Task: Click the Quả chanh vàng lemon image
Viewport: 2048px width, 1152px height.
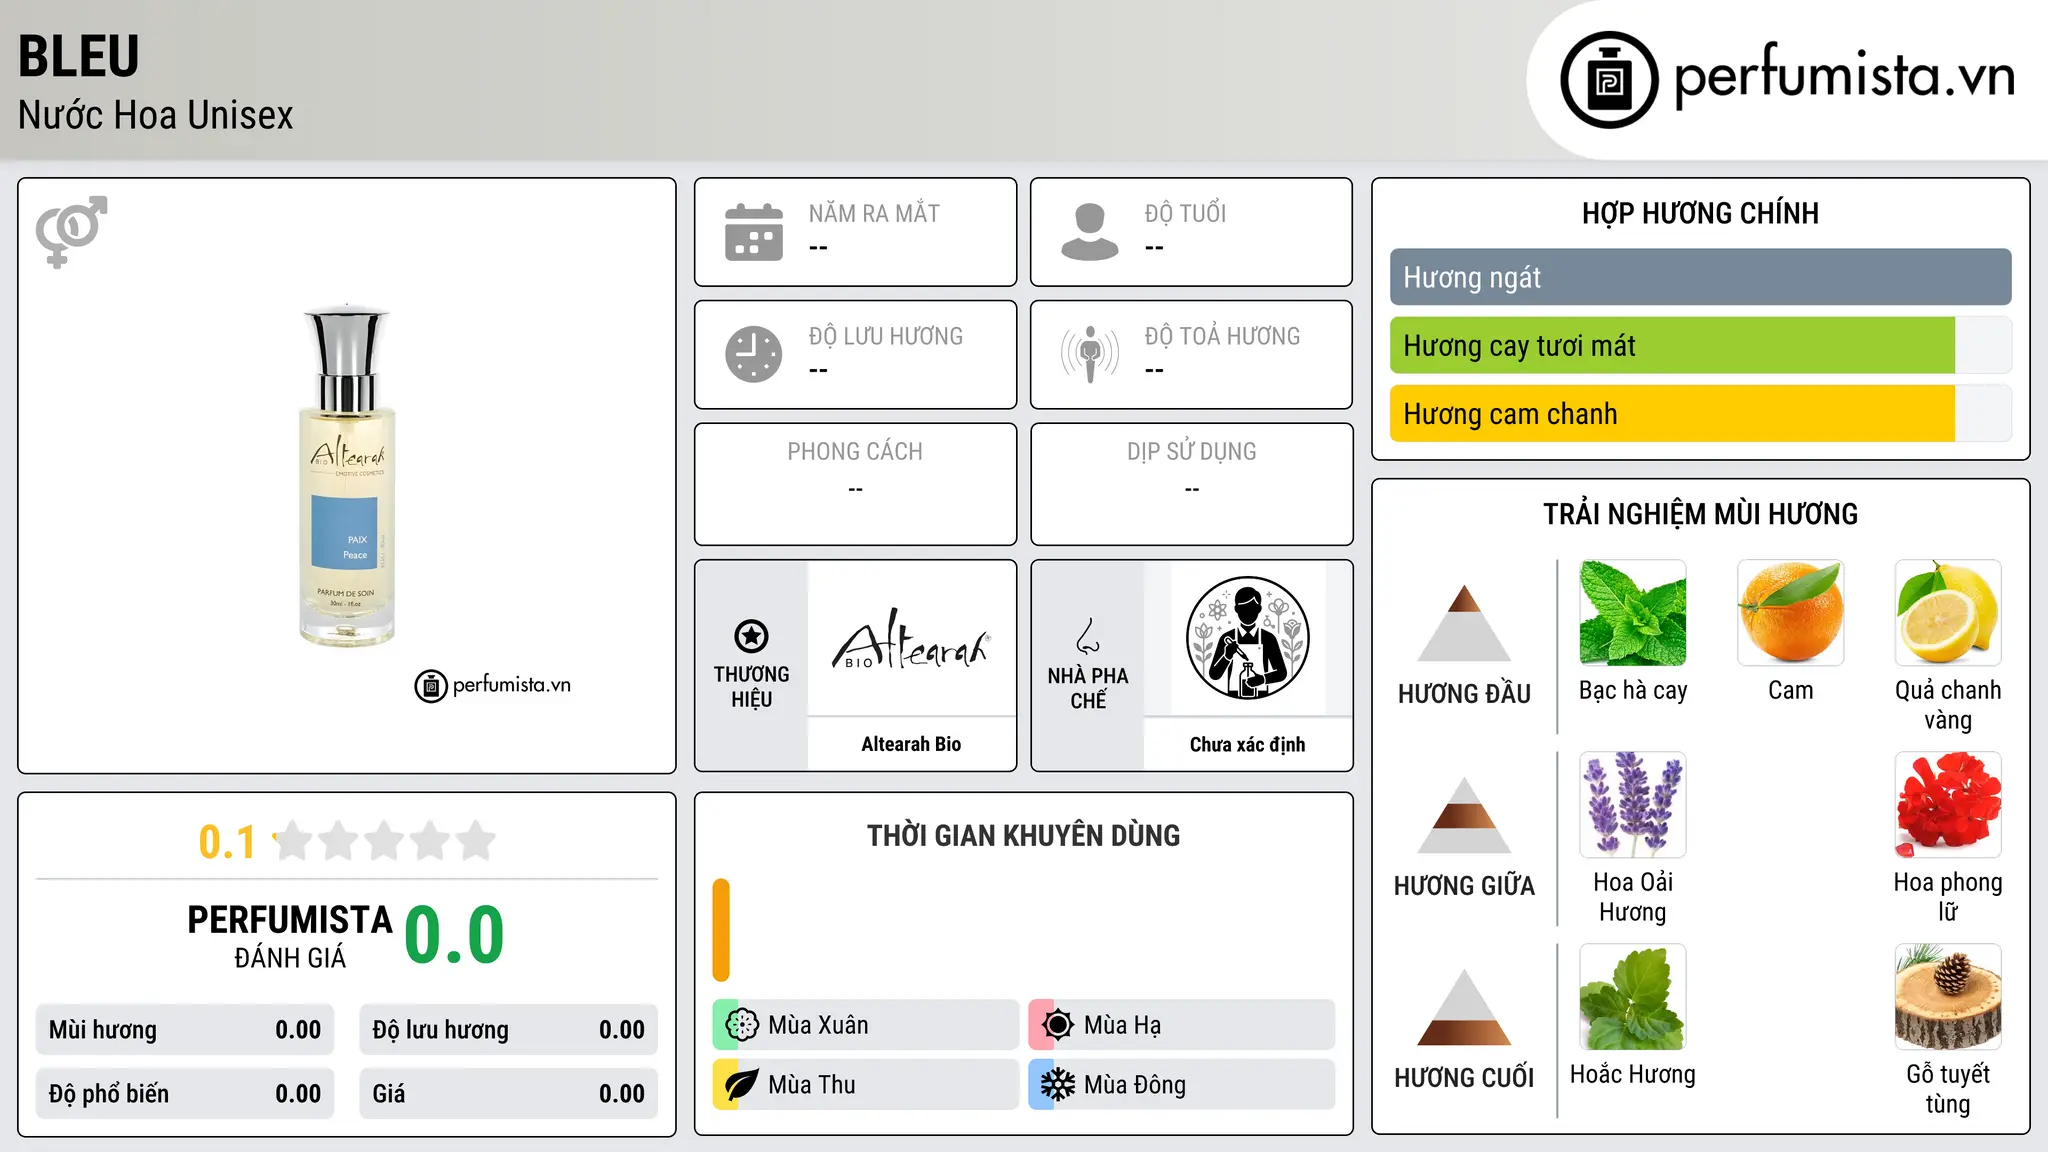Action: [x=1948, y=613]
